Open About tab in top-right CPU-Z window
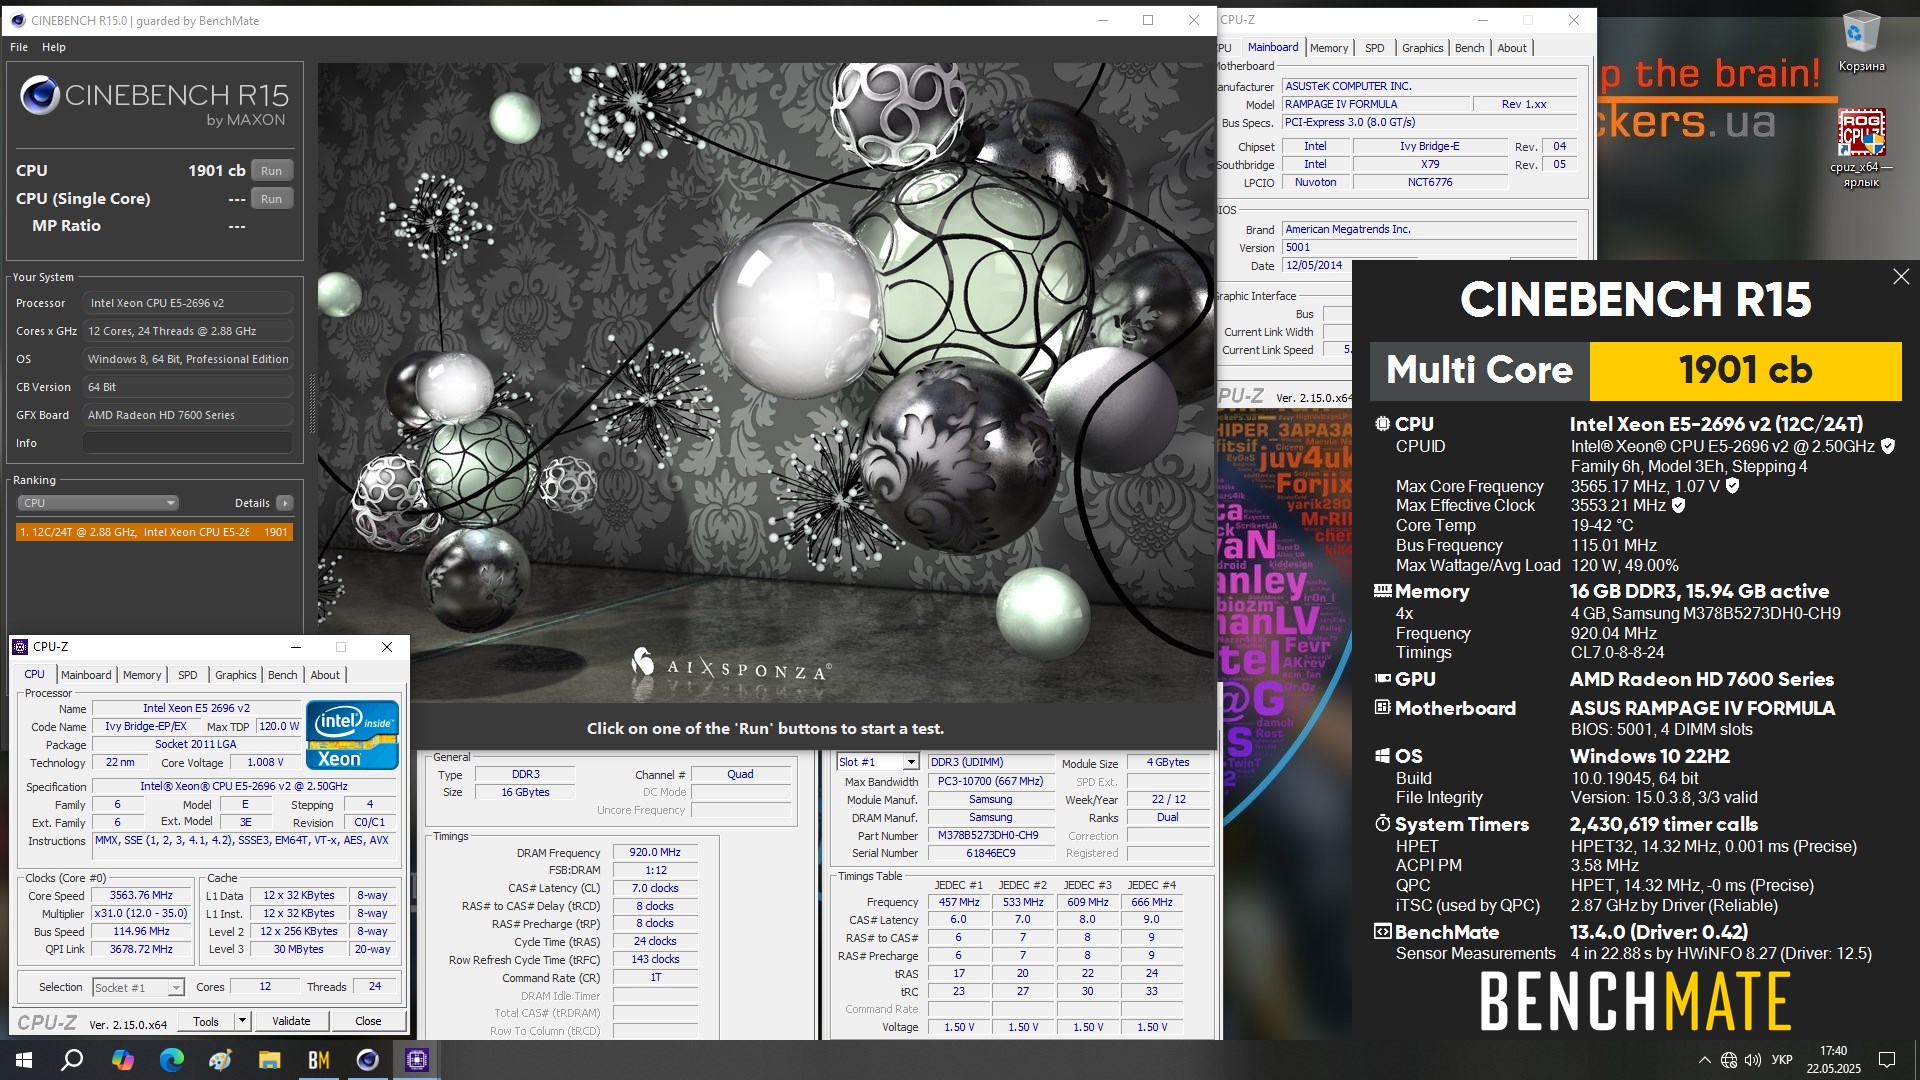Screen dimensions: 1920x1080 (1512, 48)
